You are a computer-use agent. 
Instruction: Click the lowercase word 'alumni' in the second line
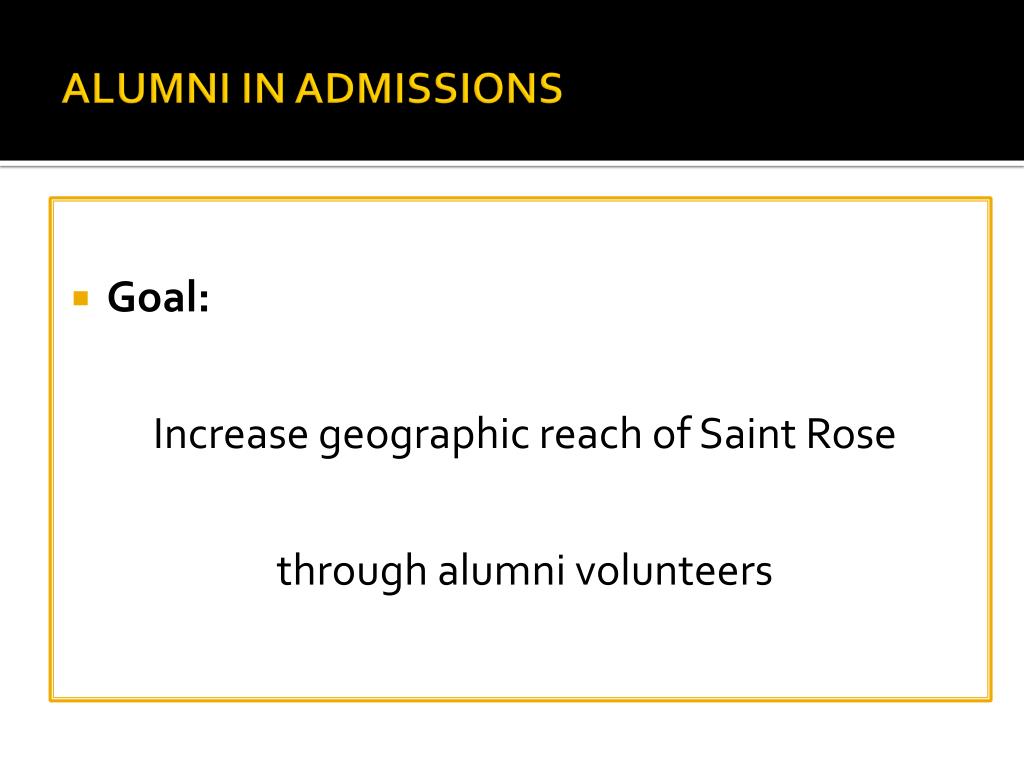coord(501,569)
